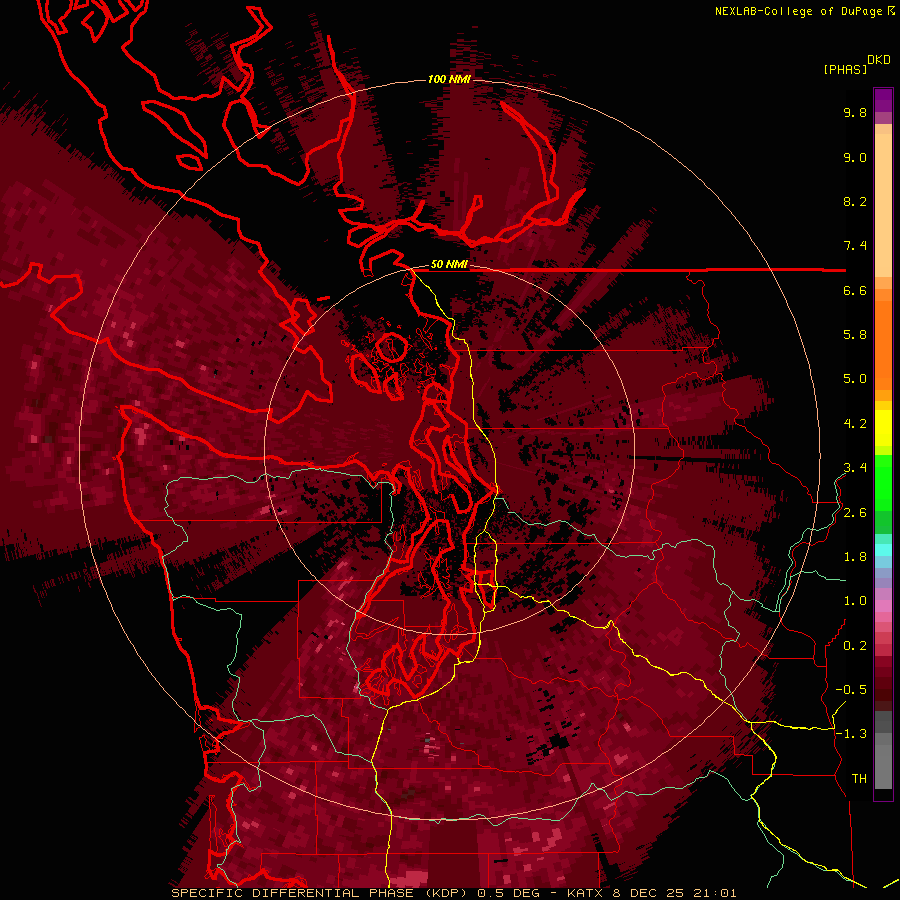
Task: Click the NEXLAB-College of DuPage title text
Action: pos(800,11)
